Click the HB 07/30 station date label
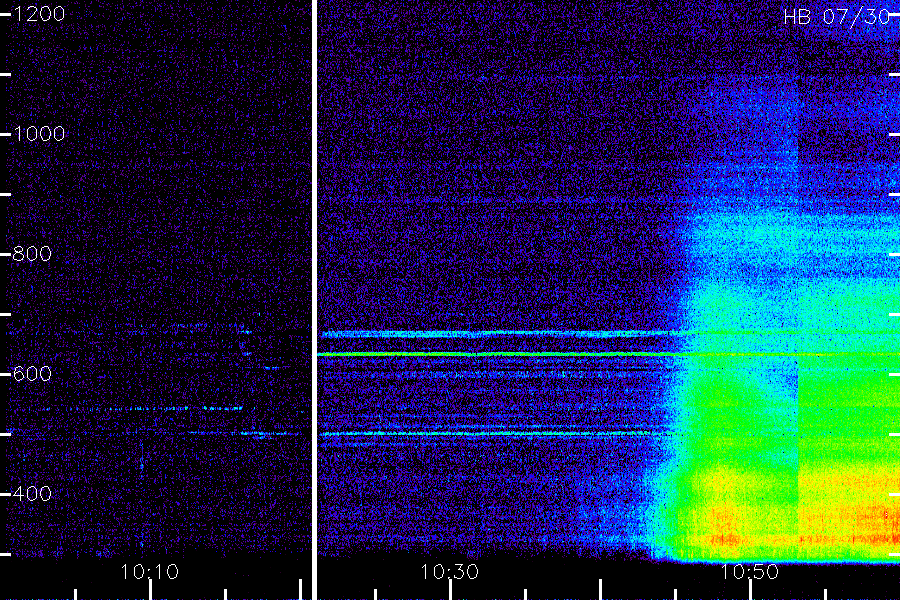The image size is (900, 600). pos(837,17)
